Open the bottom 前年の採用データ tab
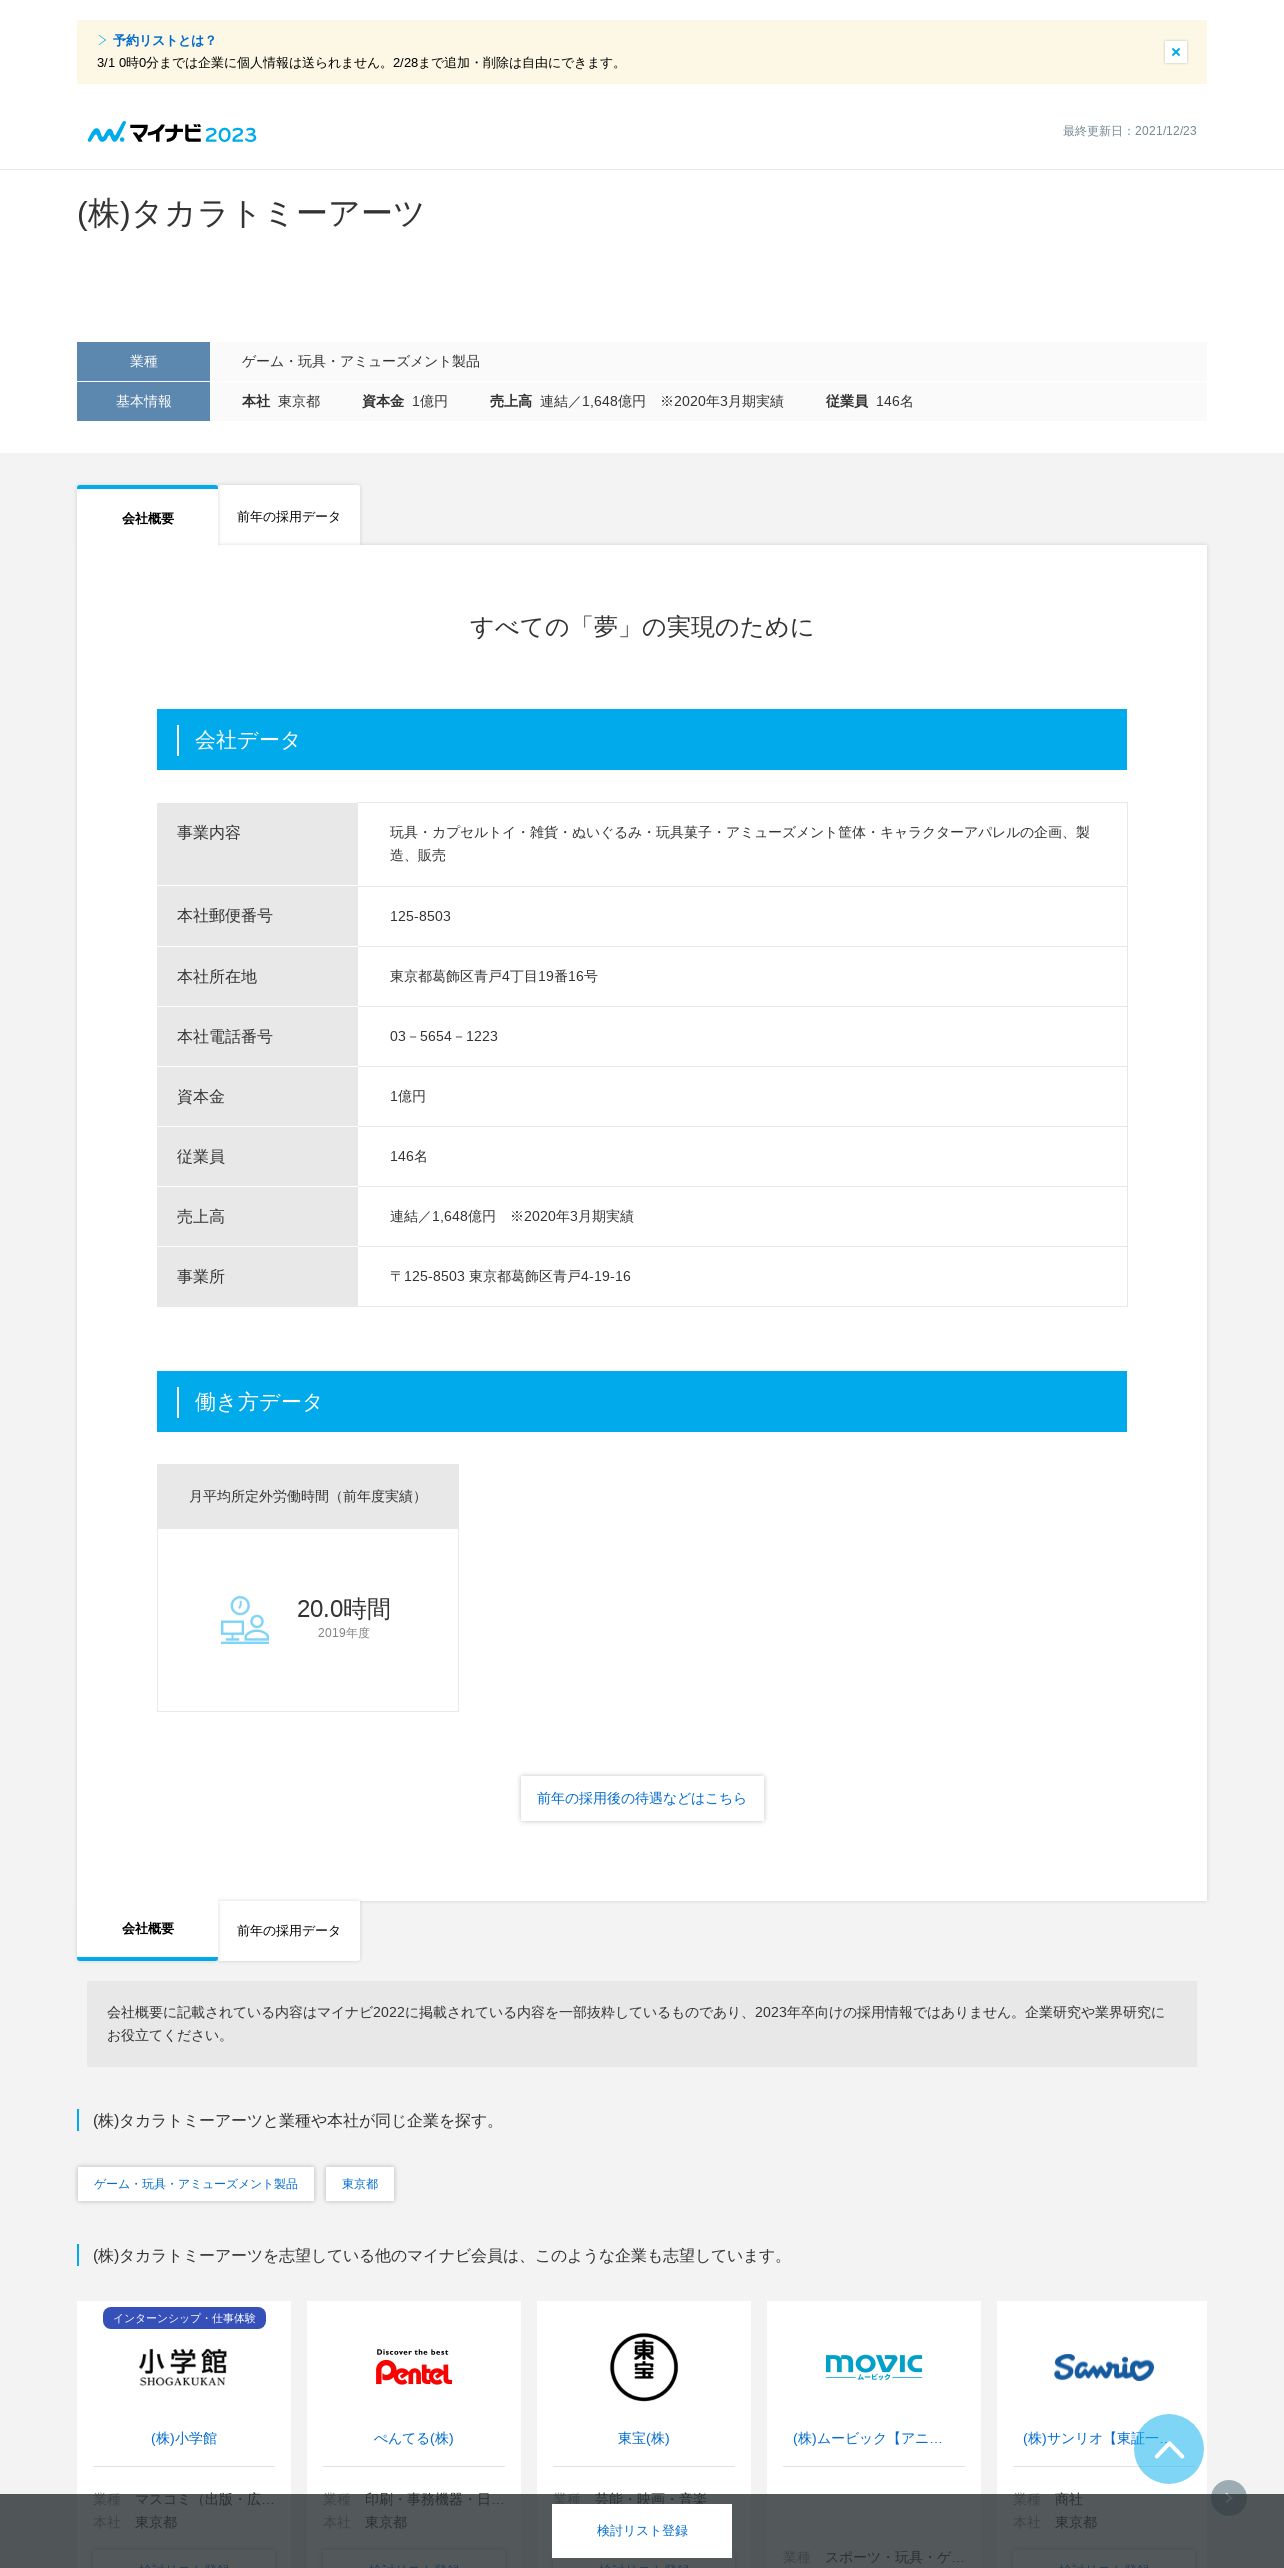Viewport: 1284px width, 2568px height. 289,1930
